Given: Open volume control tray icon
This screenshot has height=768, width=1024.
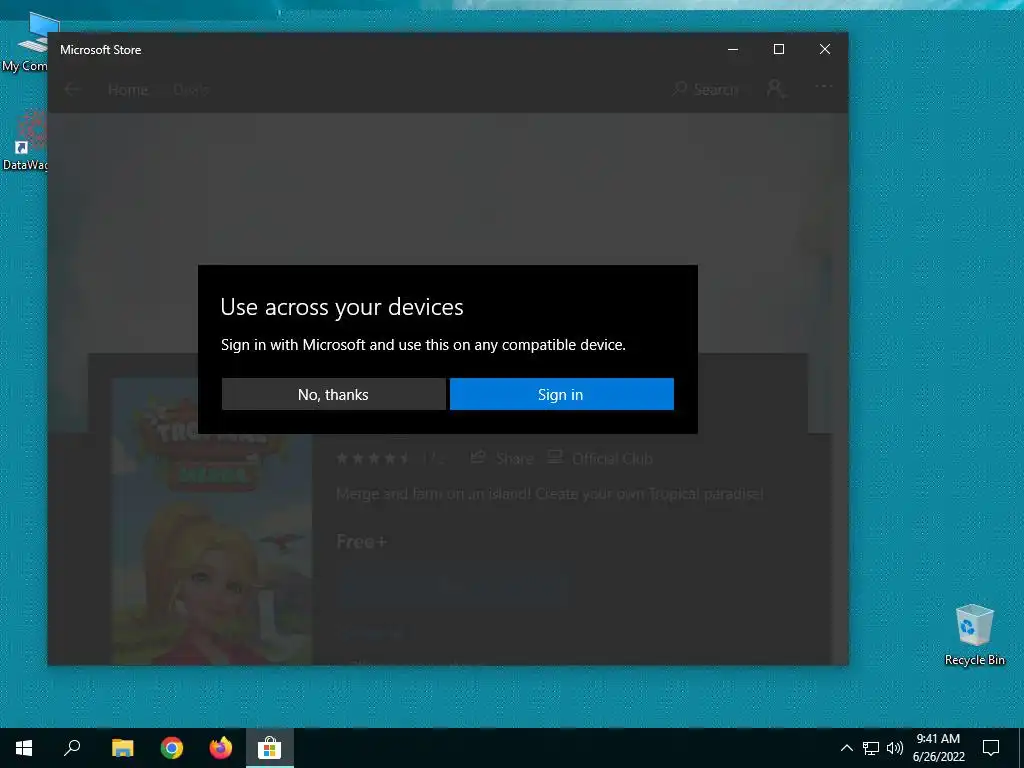Looking at the screenshot, I should coord(895,748).
